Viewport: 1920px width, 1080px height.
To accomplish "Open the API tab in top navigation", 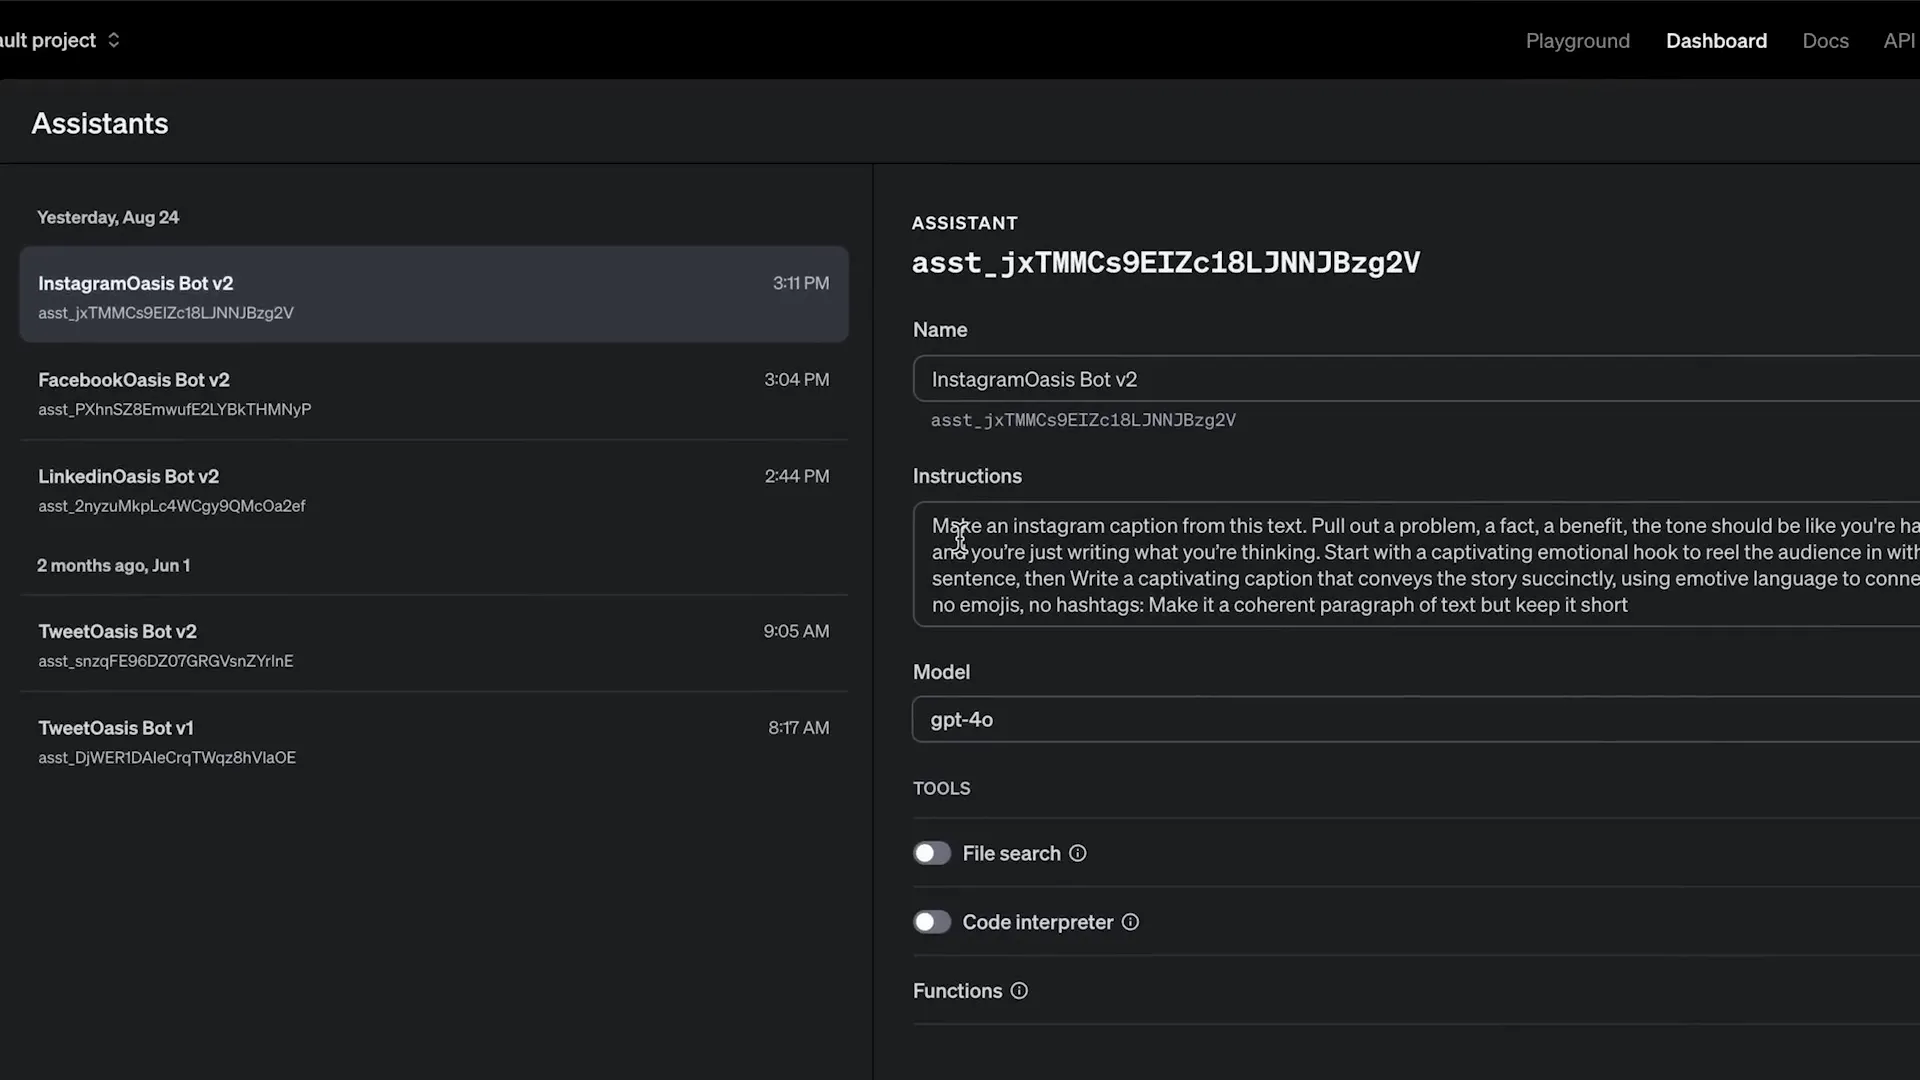I will [1899, 41].
